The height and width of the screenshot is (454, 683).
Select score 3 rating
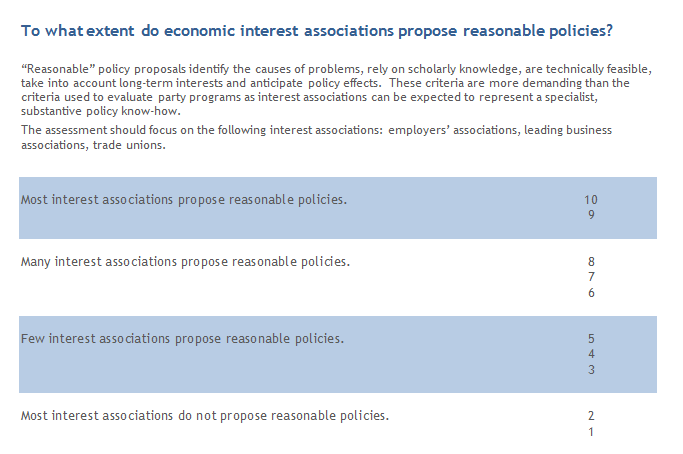591,369
